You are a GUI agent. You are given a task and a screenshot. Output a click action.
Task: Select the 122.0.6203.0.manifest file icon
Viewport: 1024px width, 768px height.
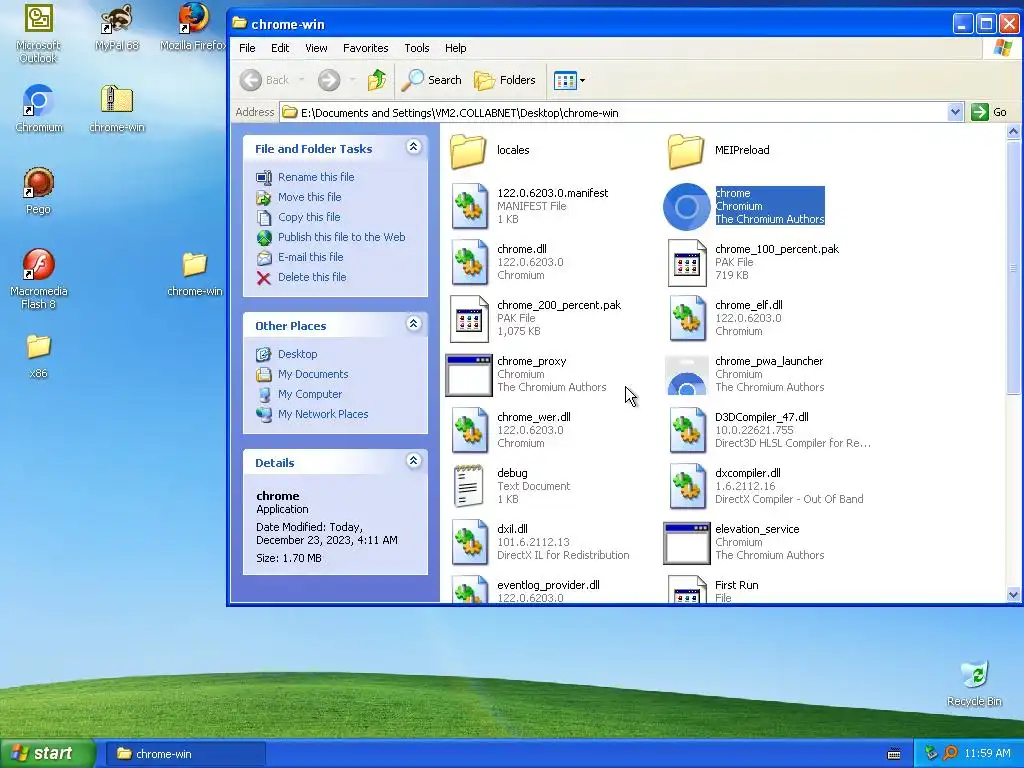point(469,206)
